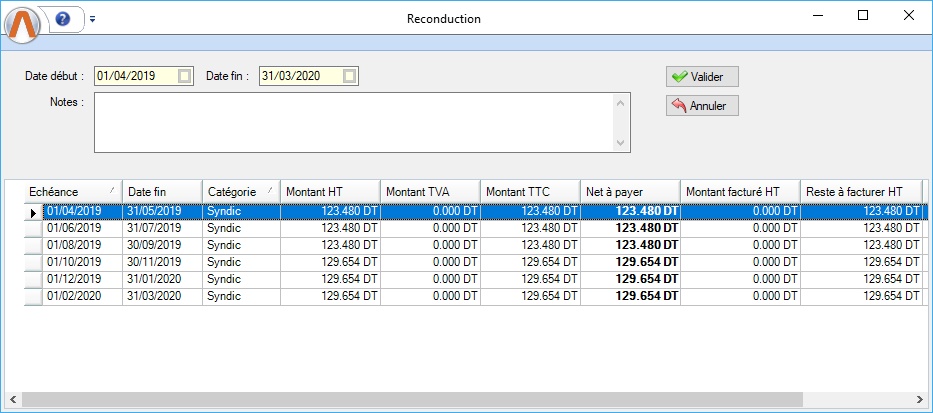Open the Date fin calendar picker
This screenshot has height=413, width=933.
349,76
